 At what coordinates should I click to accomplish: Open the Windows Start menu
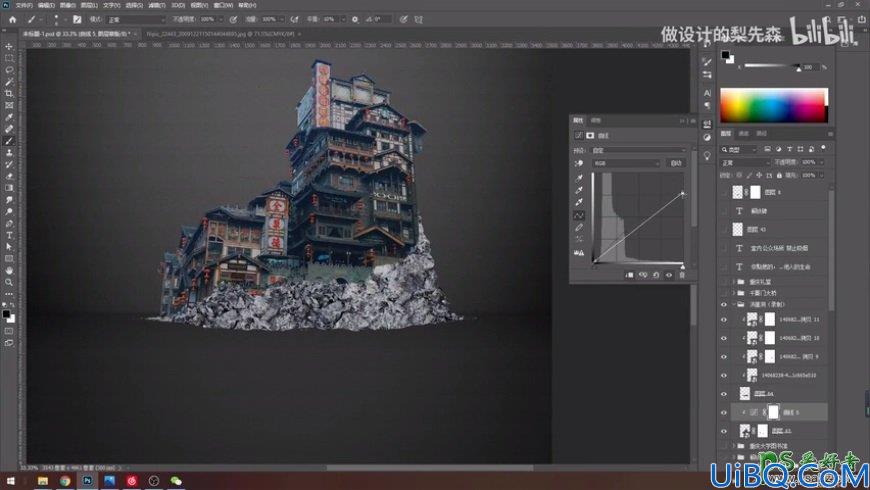pyautogui.click(x=11, y=481)
